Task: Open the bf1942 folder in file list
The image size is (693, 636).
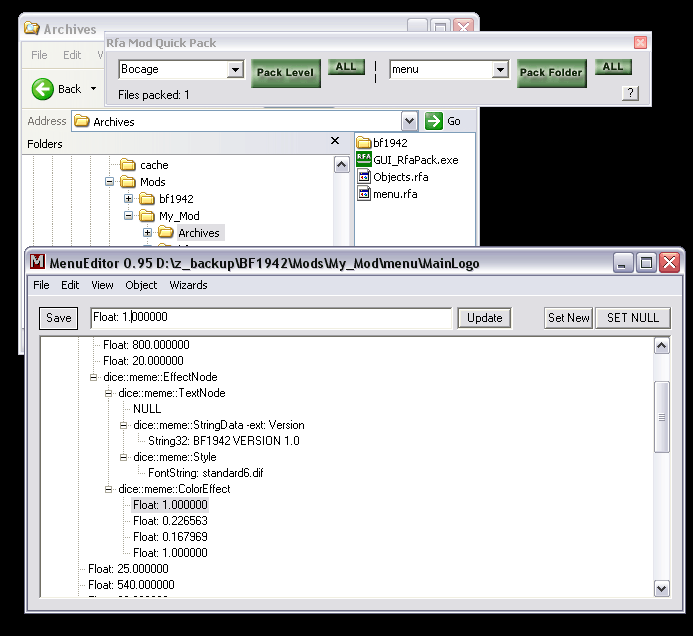Action: pyautogui.click(x=382, y=143)
